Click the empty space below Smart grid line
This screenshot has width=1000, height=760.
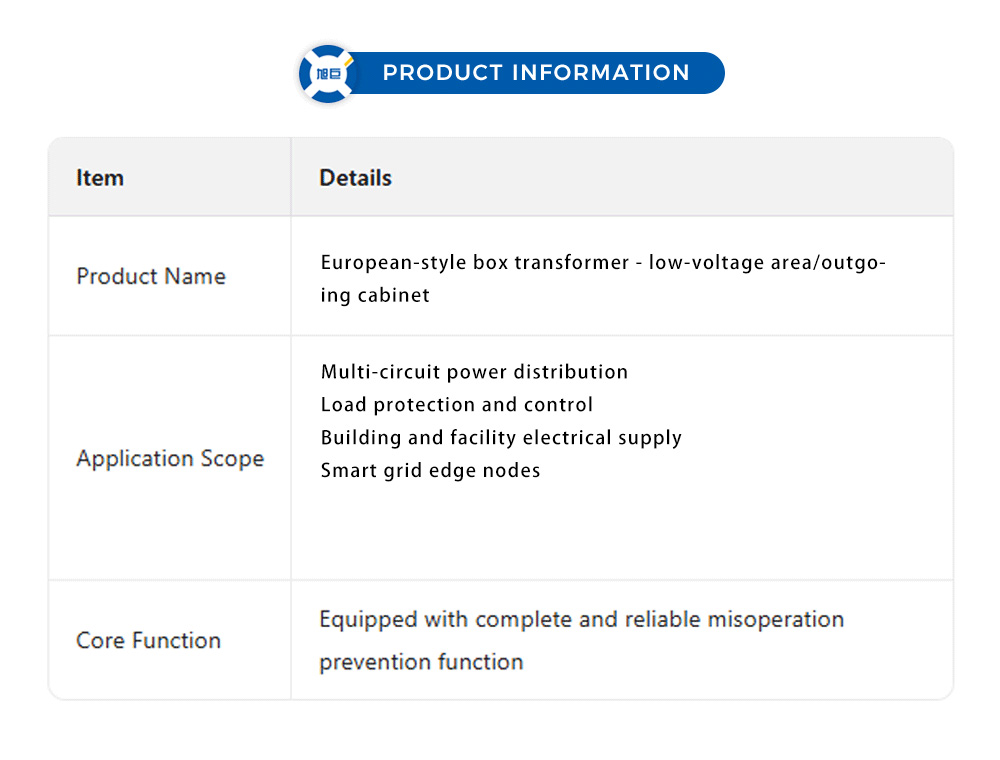coord(620,530)
